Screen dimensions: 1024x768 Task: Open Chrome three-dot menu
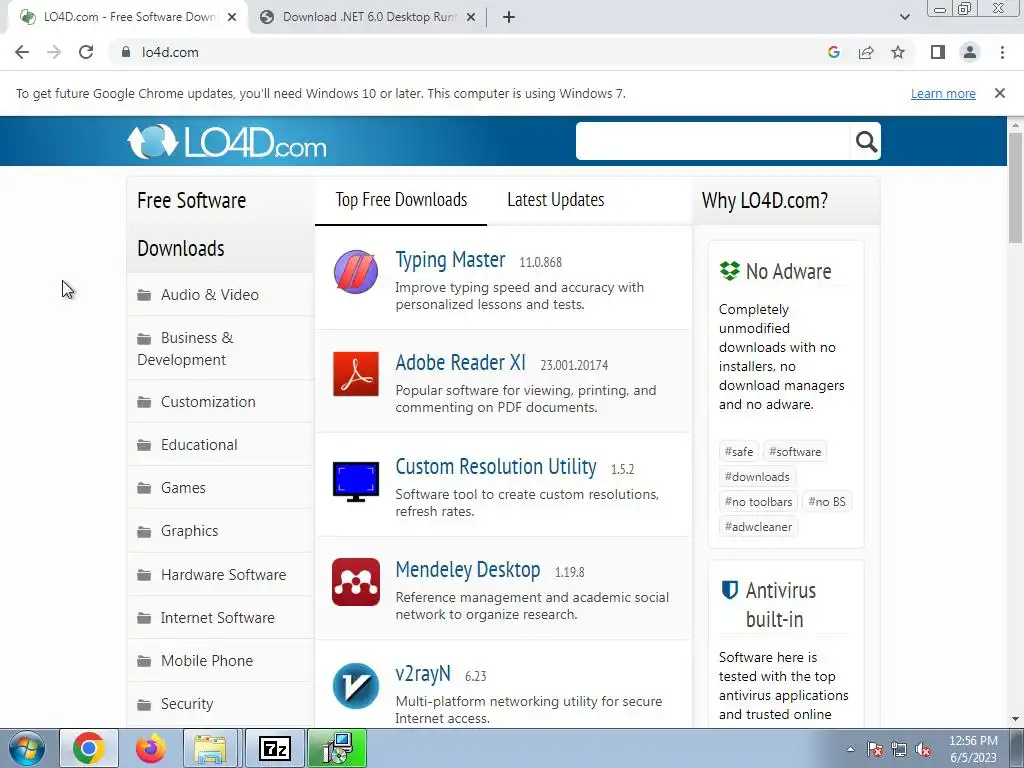(x=1002, y=52)
